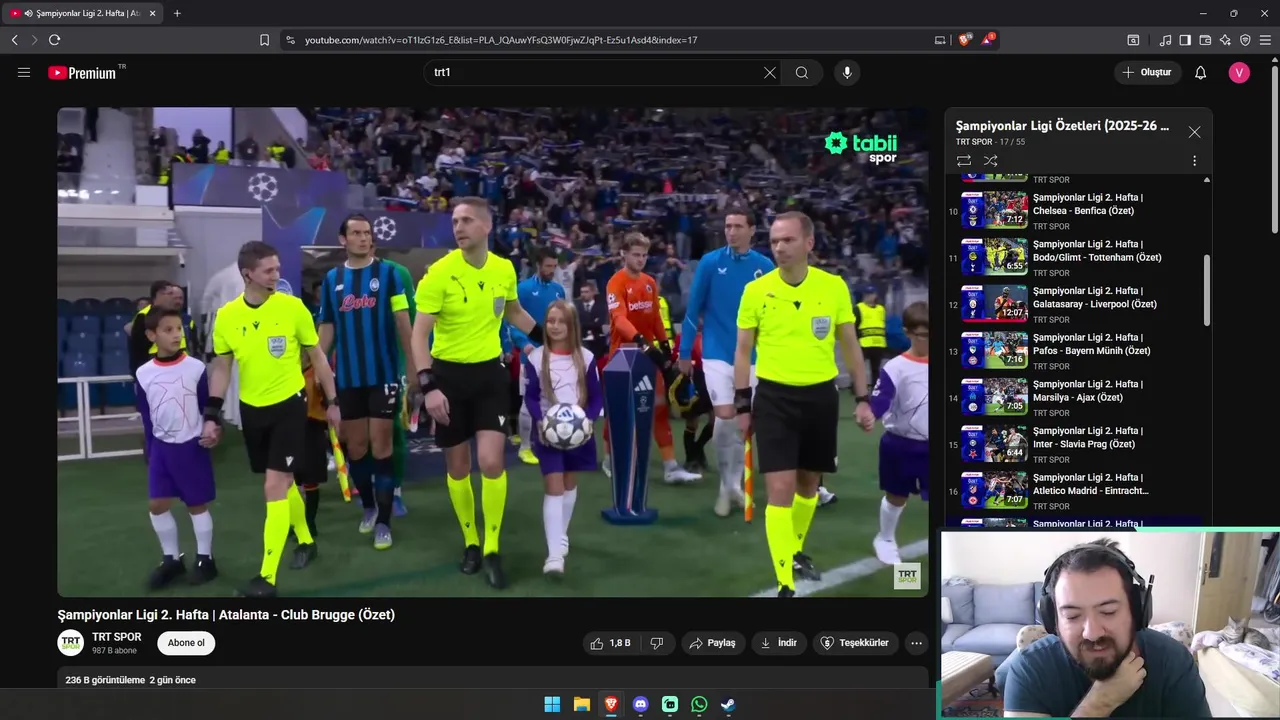Open Brave Rewards triangle icon
Viewport: 1280px width, 720px height.
pyautogui.click(x=988, y=40)
